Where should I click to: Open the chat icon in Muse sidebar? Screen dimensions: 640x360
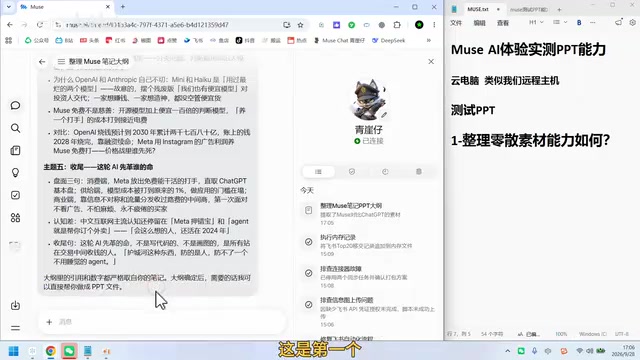point(16,106)
